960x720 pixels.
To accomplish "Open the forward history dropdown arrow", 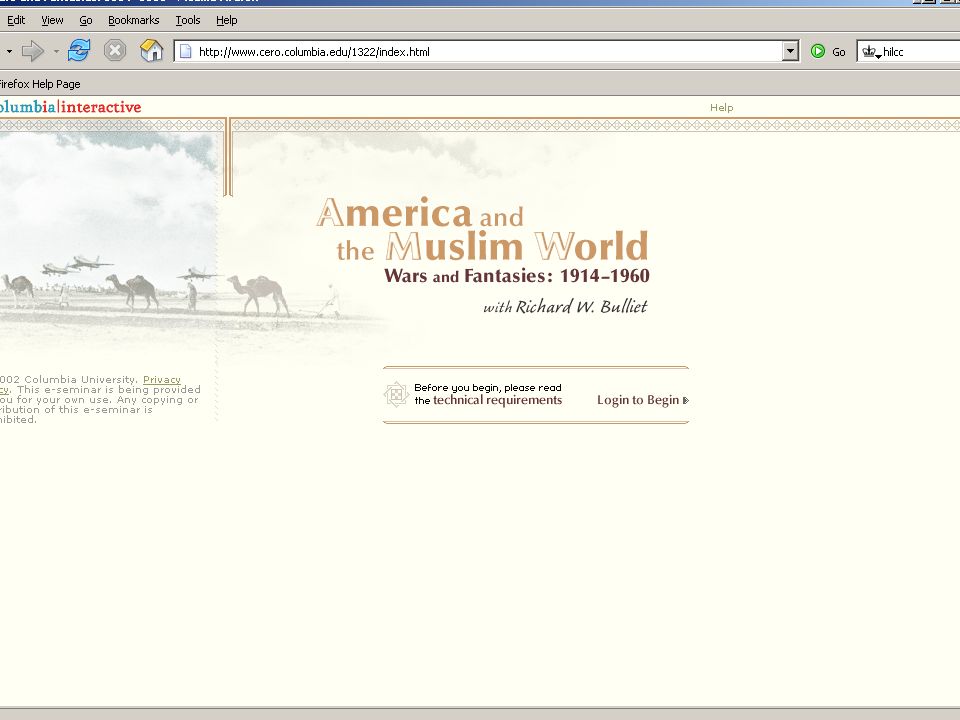I will [x=56, y=51].
